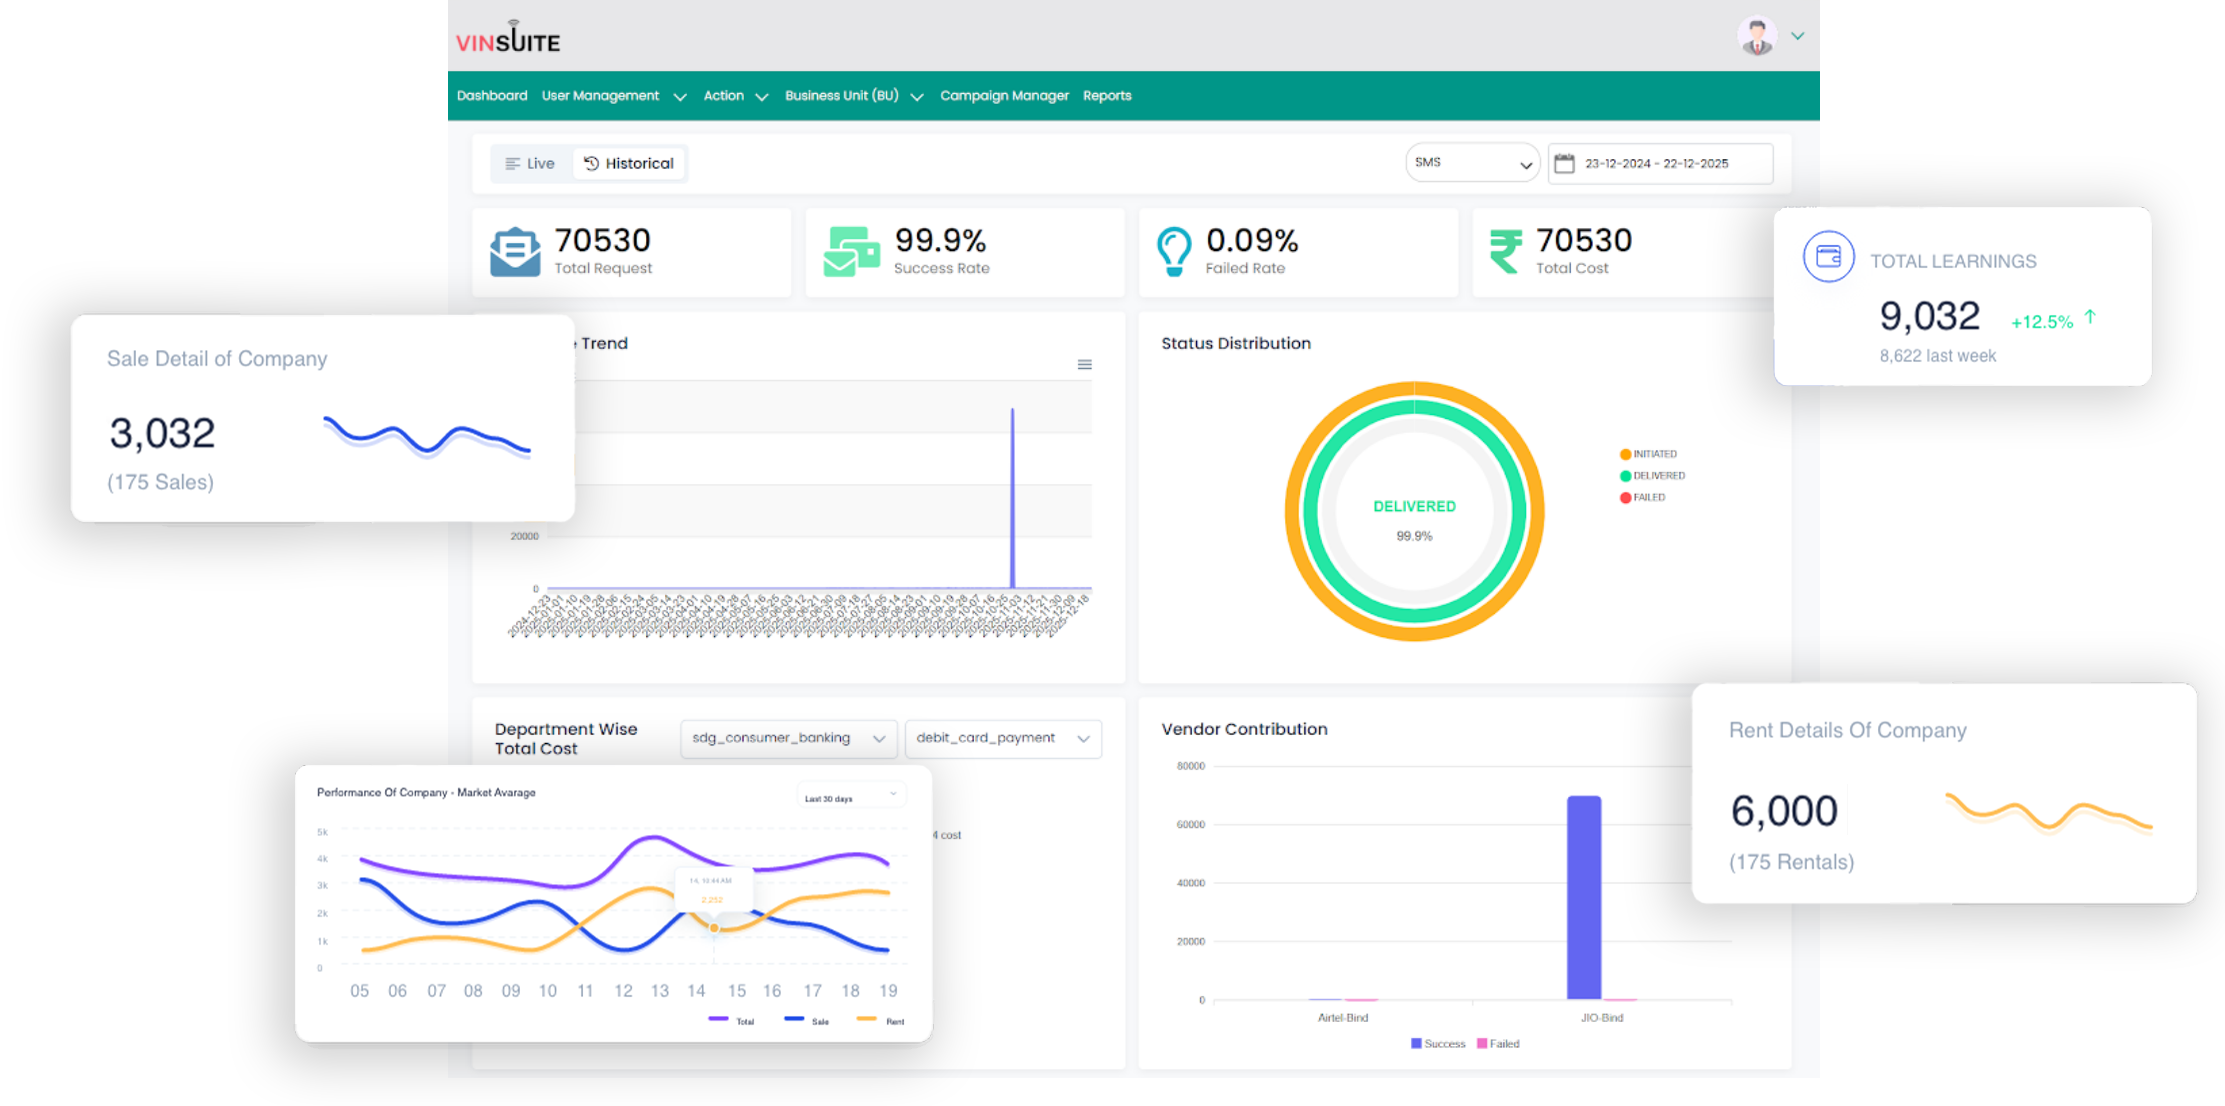Viewport: 2225px width, 1106px height.
Task: Toggle the Failed legend in Vendor Contribution
Action: click(x=1498, y=1044)
